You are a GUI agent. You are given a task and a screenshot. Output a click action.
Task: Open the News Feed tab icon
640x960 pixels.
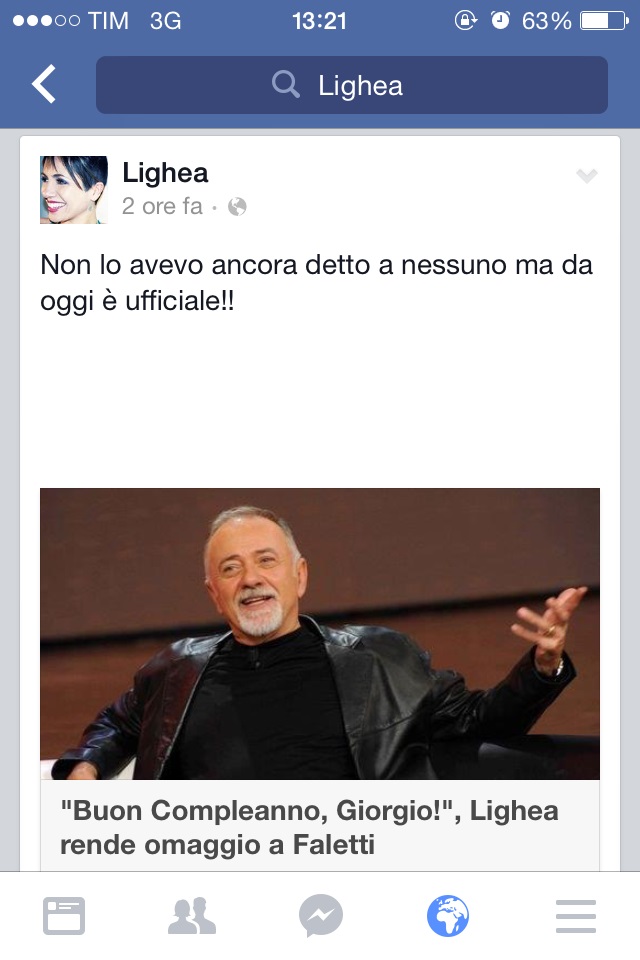click(x=64, y=916)
